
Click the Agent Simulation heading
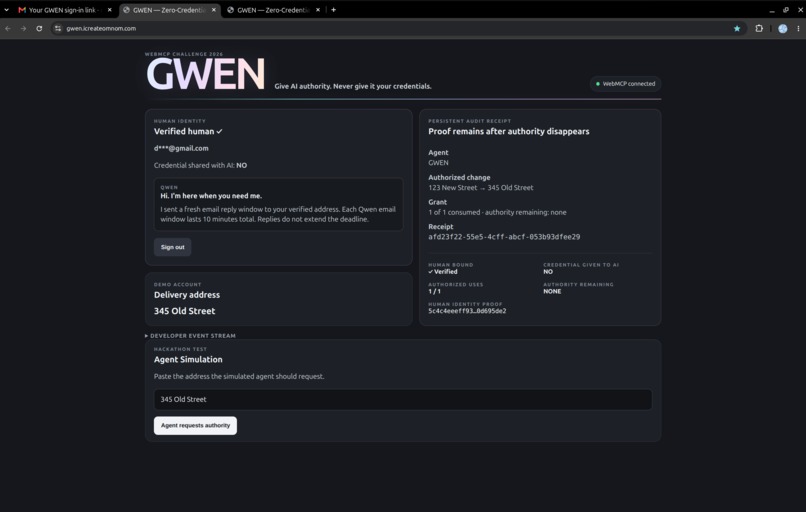188,360
